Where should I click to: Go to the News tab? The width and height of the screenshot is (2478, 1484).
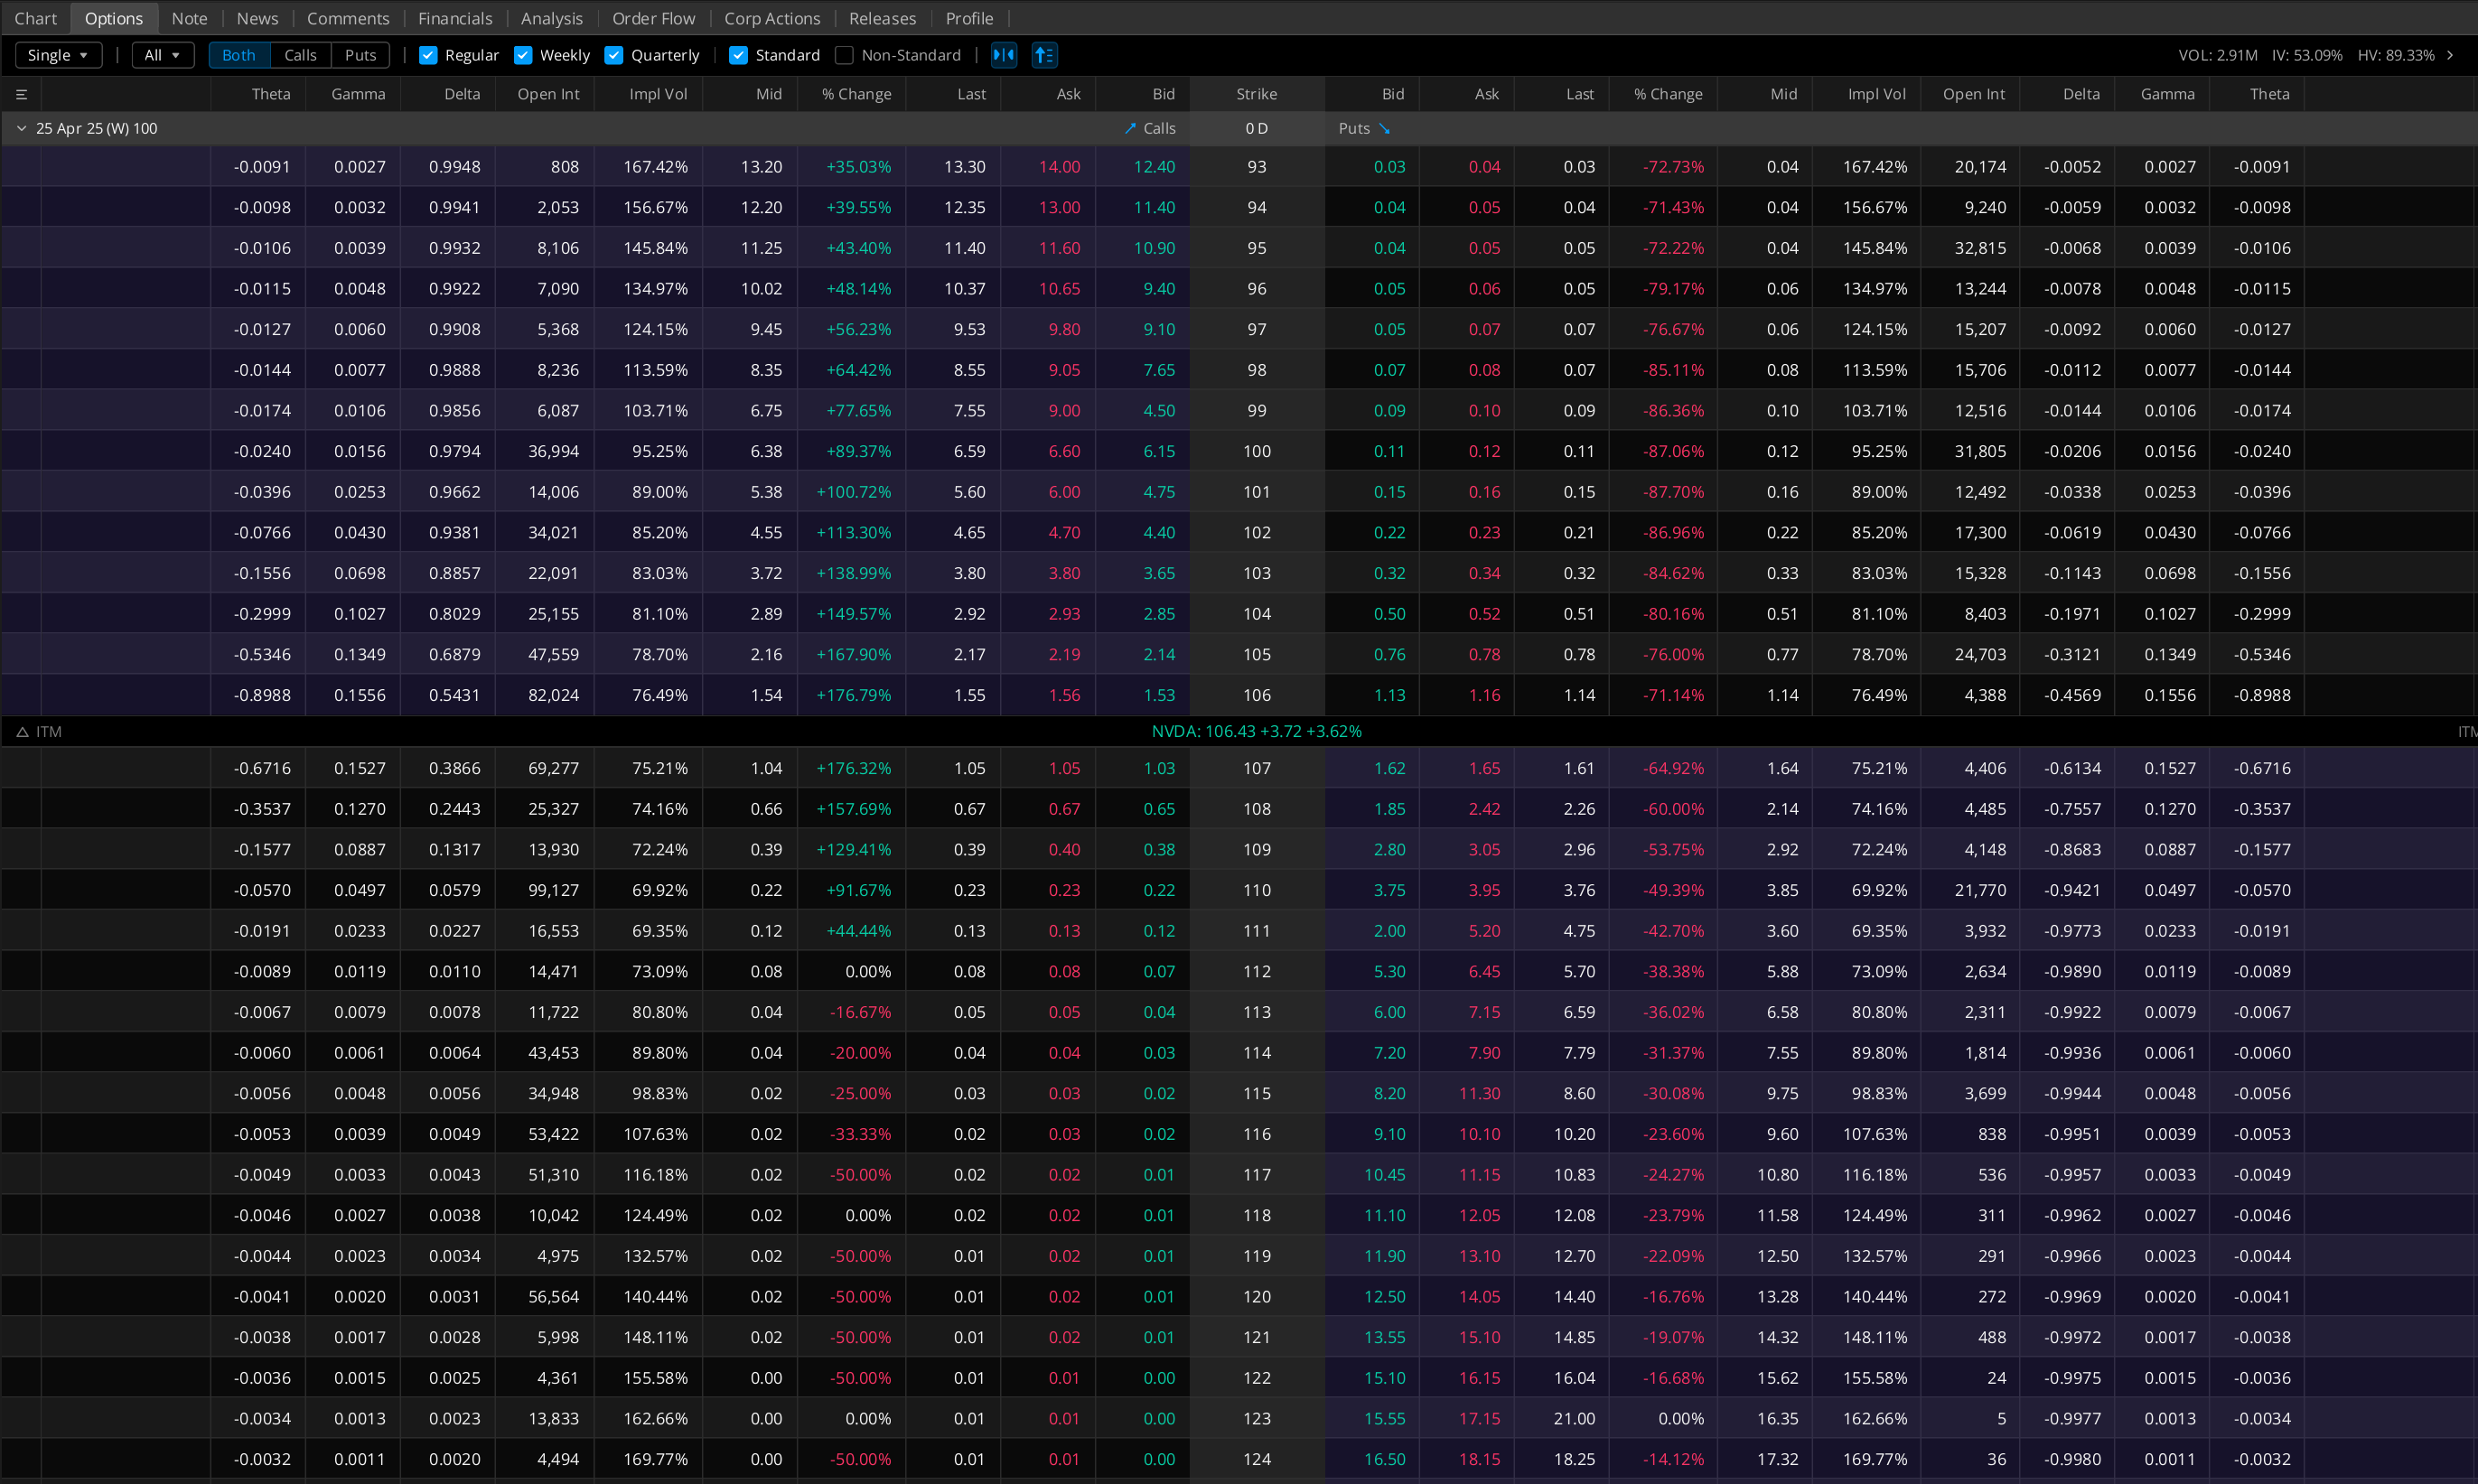pyautogui.click(x=257, y=18)
